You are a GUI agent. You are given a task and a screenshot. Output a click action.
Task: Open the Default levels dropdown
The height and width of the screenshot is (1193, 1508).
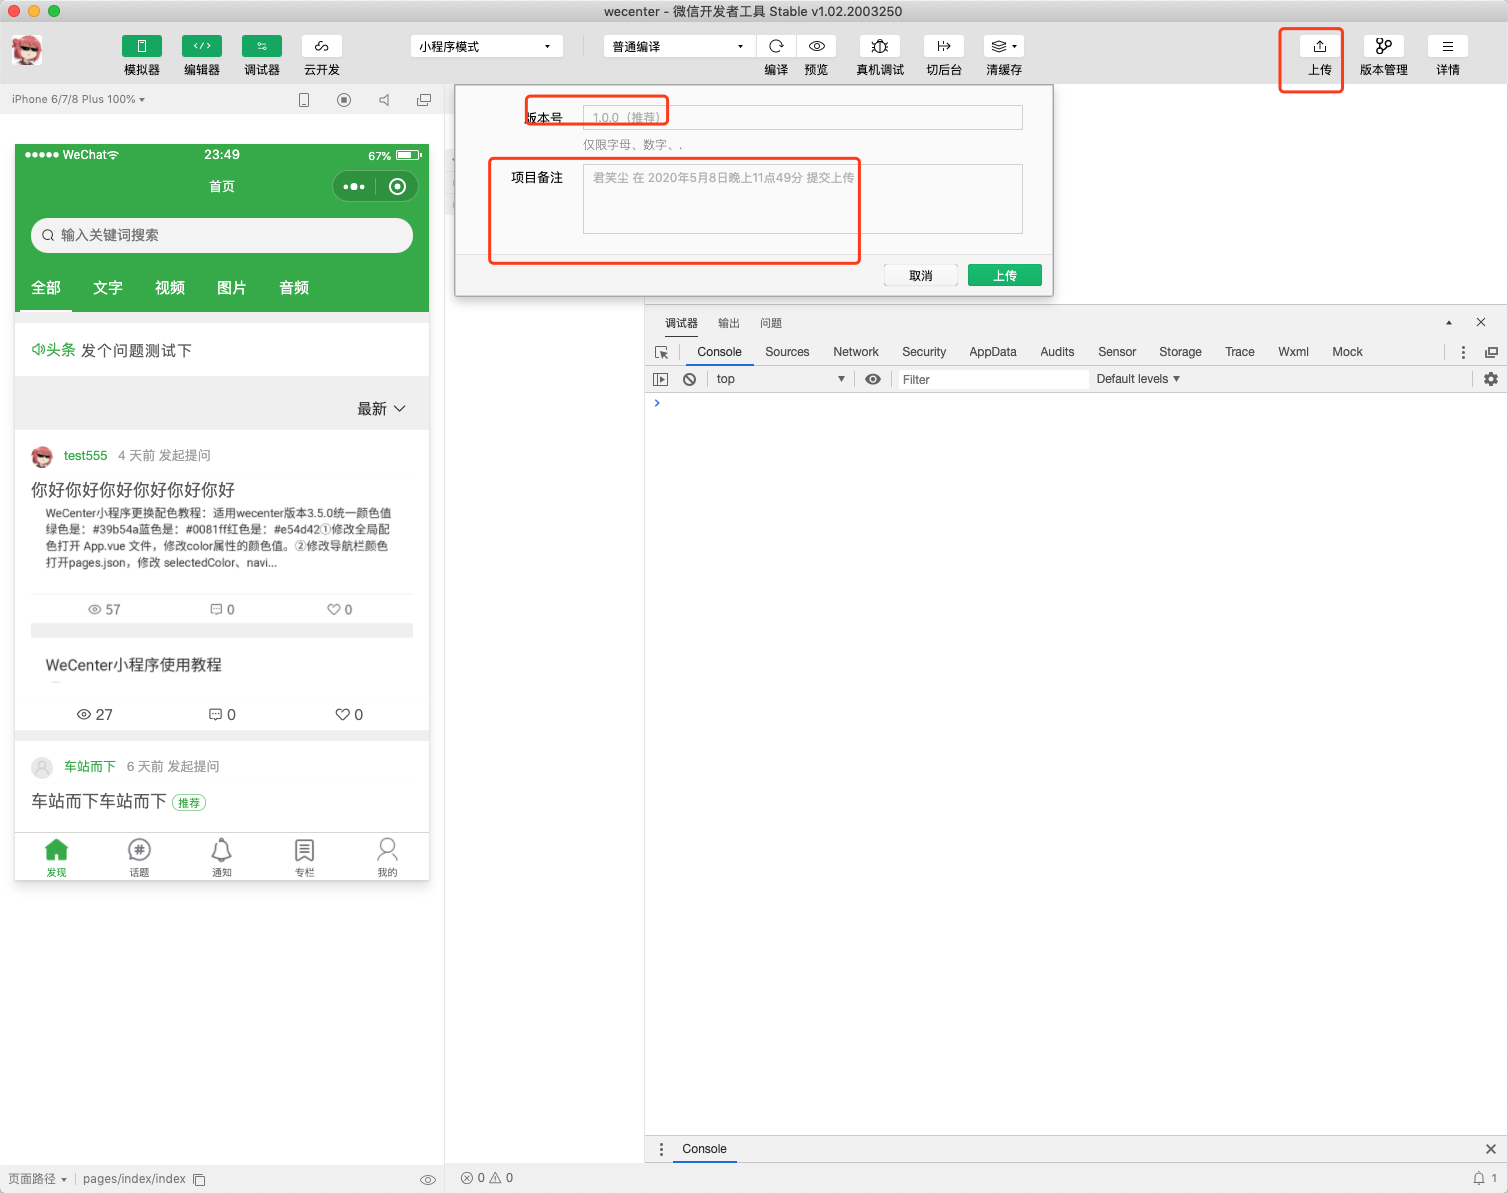point(1138,379)
